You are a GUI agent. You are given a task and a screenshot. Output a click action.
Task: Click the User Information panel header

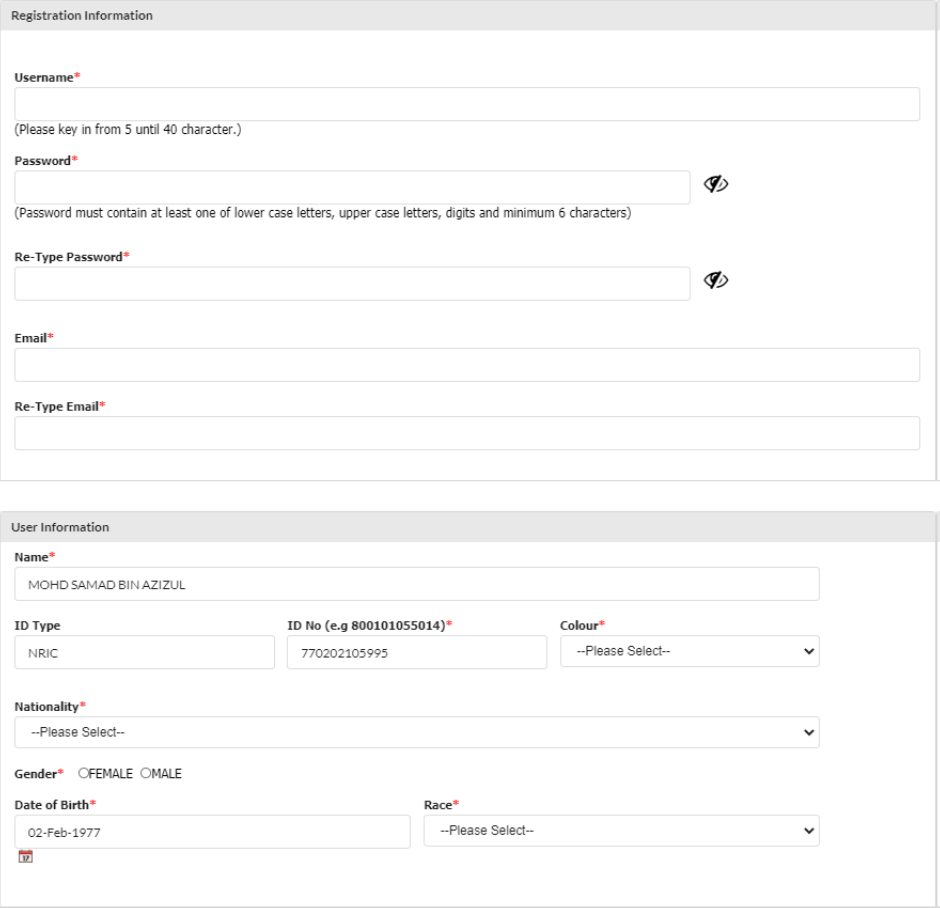pyautogui.click(x=62, y=527)
